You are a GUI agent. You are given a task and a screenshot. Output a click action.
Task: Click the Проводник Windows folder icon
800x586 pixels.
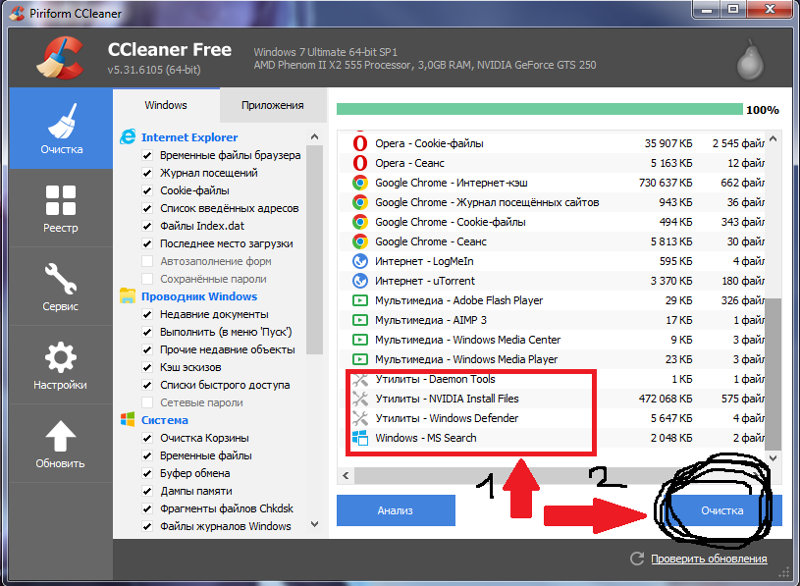coord(128,296)
